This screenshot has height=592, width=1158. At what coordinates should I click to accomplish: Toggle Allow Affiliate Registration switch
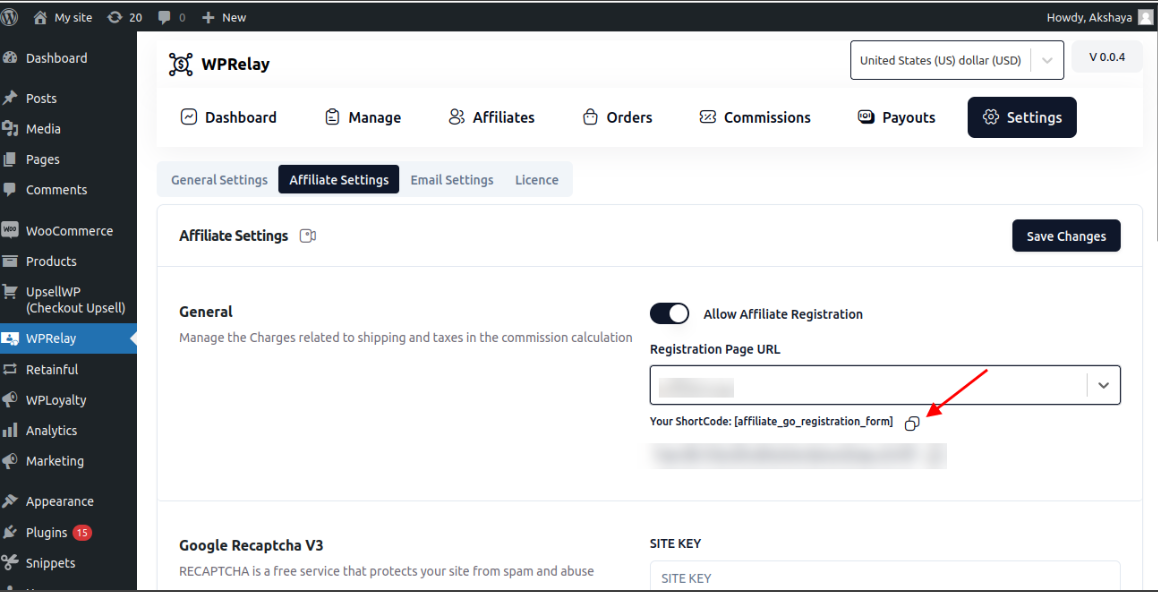[669, 314]
